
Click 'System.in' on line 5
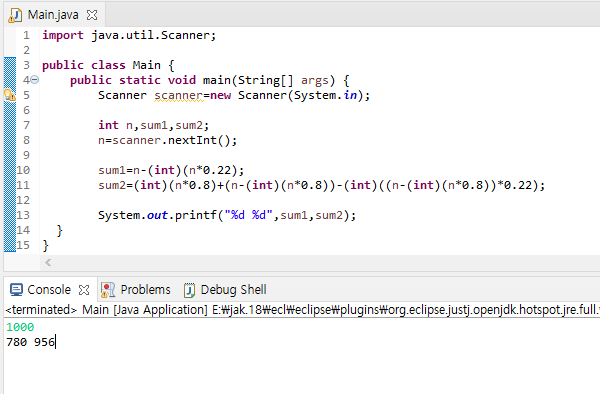325,95
